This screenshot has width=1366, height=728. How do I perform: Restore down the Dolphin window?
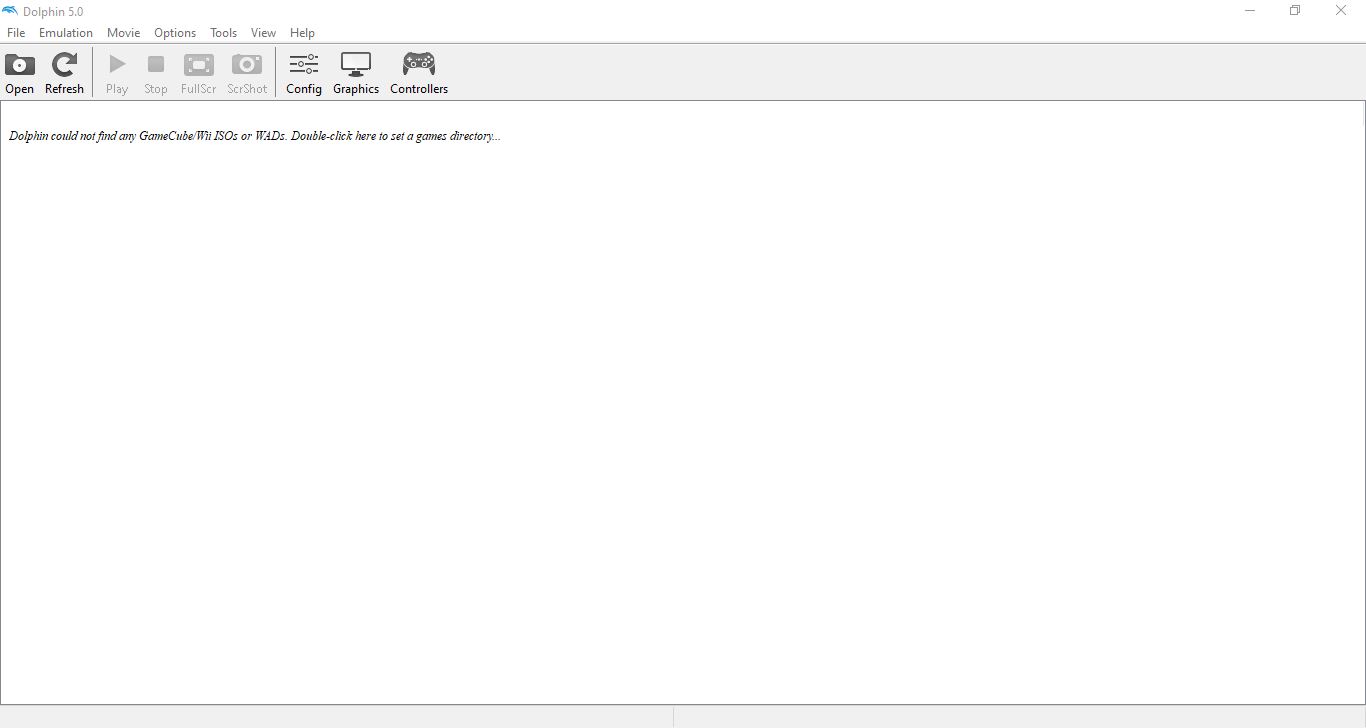(x=1295, y=11)
